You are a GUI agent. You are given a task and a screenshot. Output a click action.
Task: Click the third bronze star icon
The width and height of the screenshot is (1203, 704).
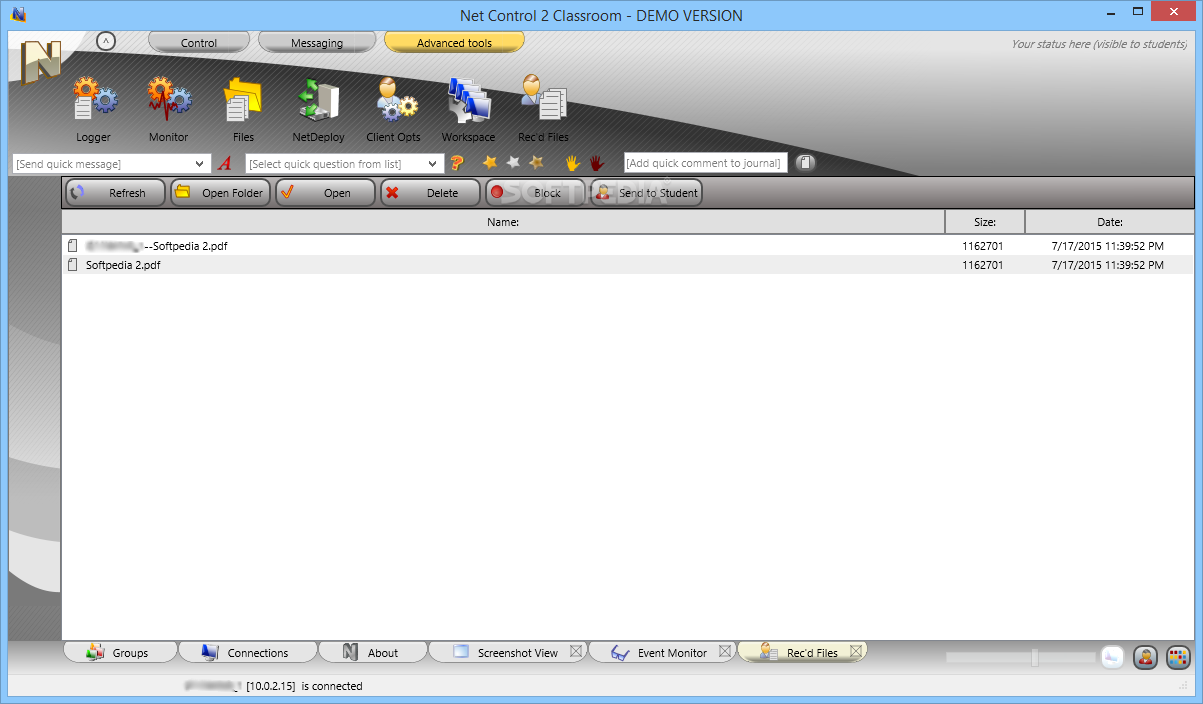click(536, 162)
